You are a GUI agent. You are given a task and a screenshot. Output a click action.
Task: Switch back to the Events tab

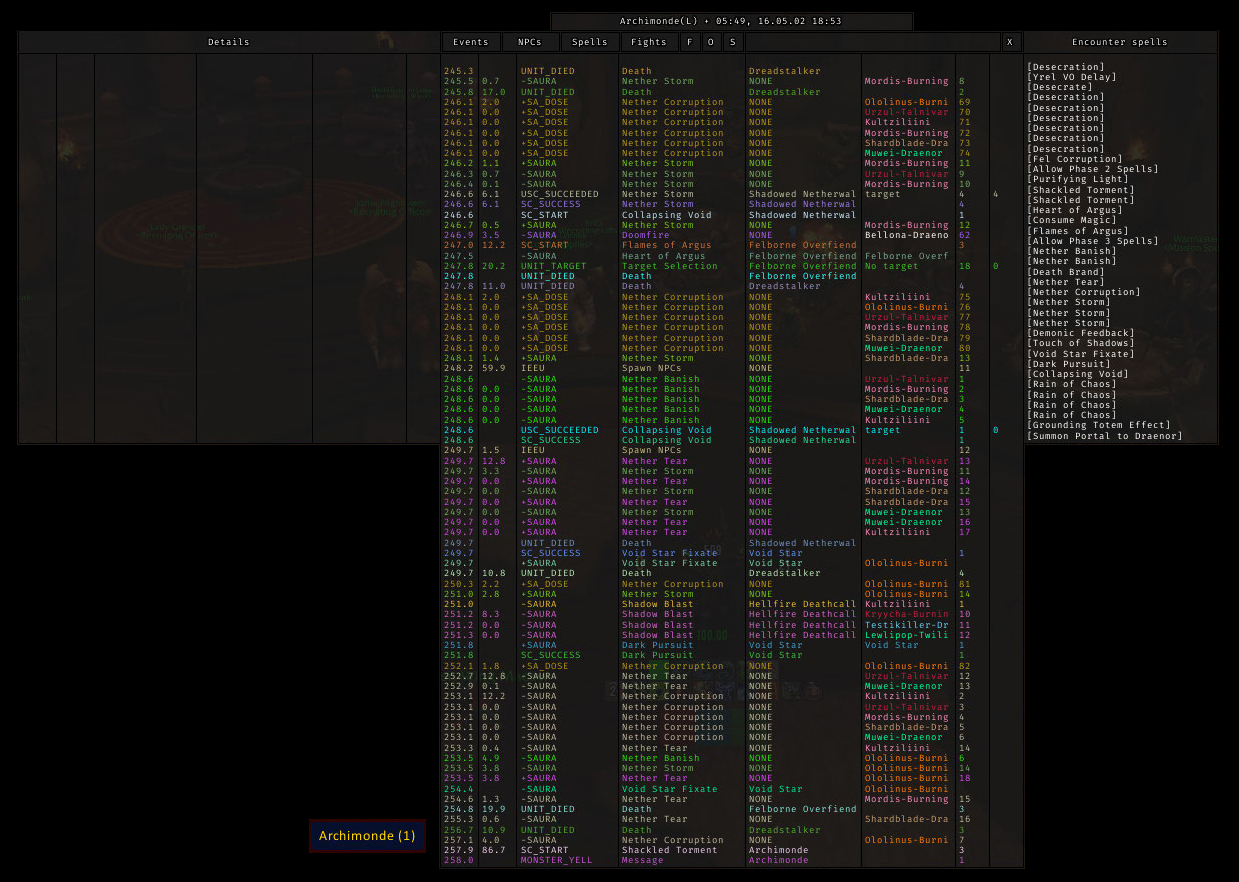tap(470, 42)
